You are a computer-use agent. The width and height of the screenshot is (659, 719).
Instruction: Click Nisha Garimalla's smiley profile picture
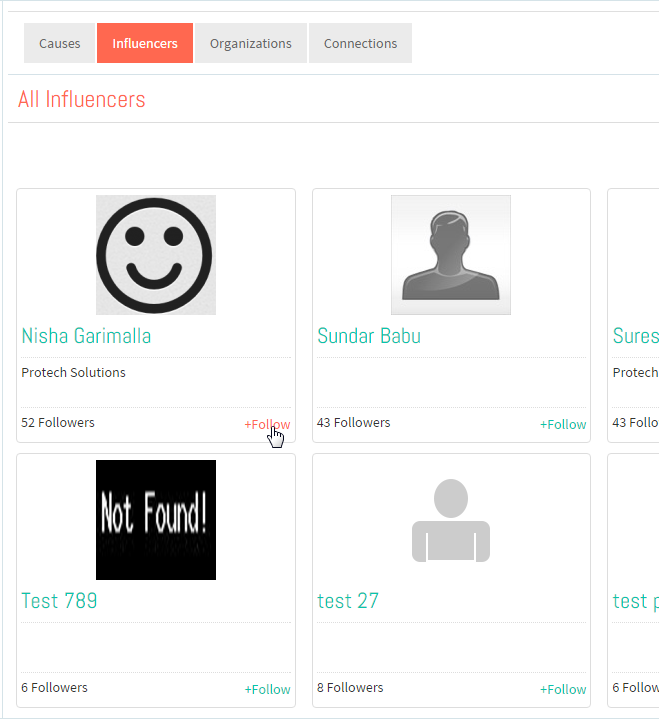[x=156, y=255]
